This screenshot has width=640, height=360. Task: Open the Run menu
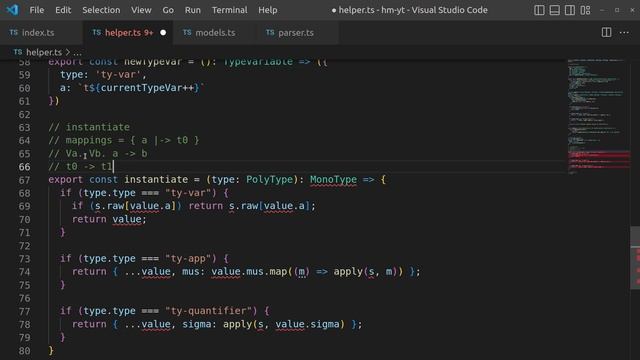point(193,10)
